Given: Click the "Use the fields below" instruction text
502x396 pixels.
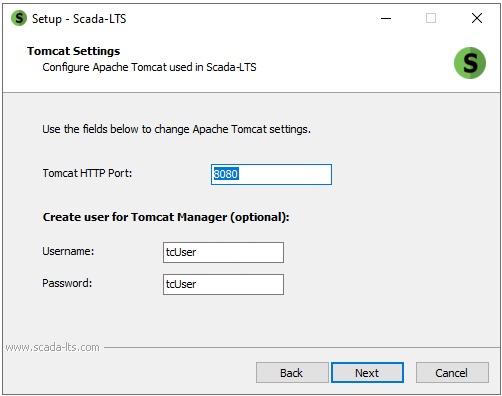Looking at the screenshot, I should 176,129.
